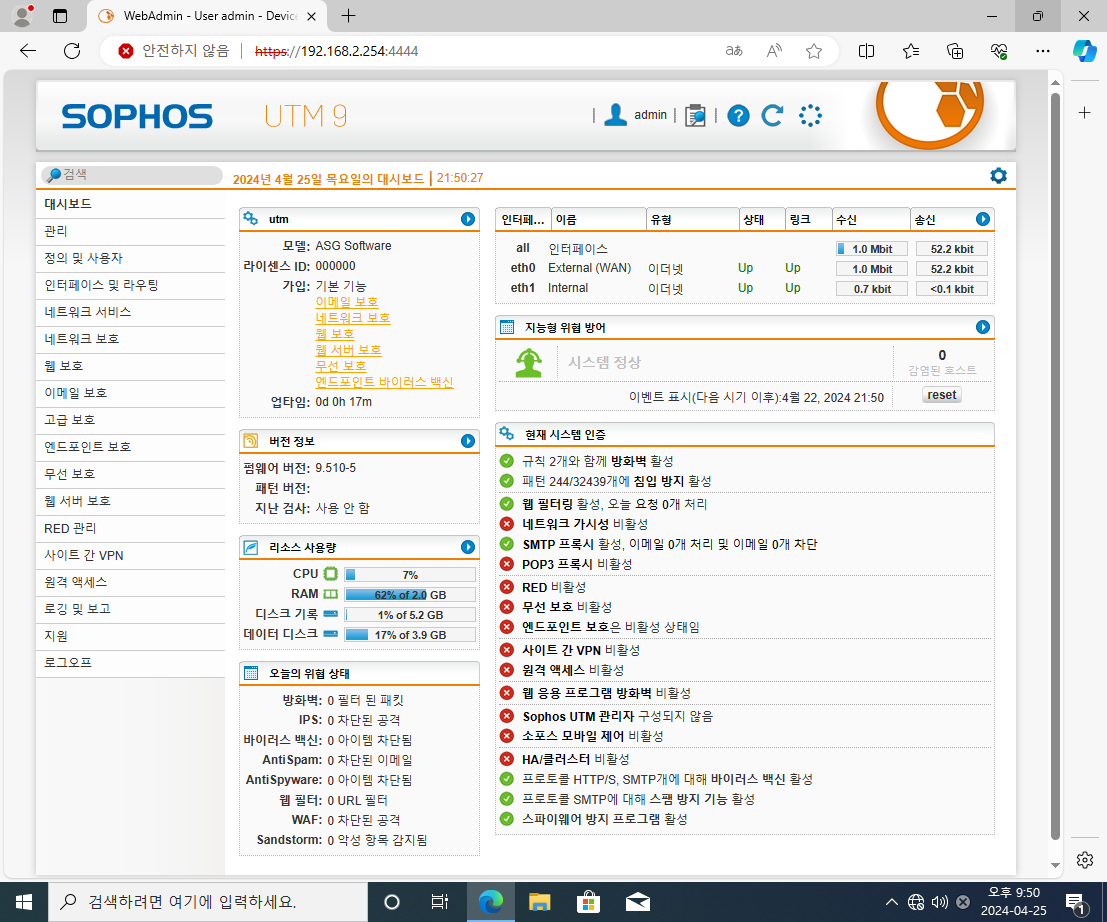The height and width of the screenshot is (922, 1107).
Task: Click the 데이터 디스크 17% usage bar
Action: pyautogui.click(x=409, y=635)
